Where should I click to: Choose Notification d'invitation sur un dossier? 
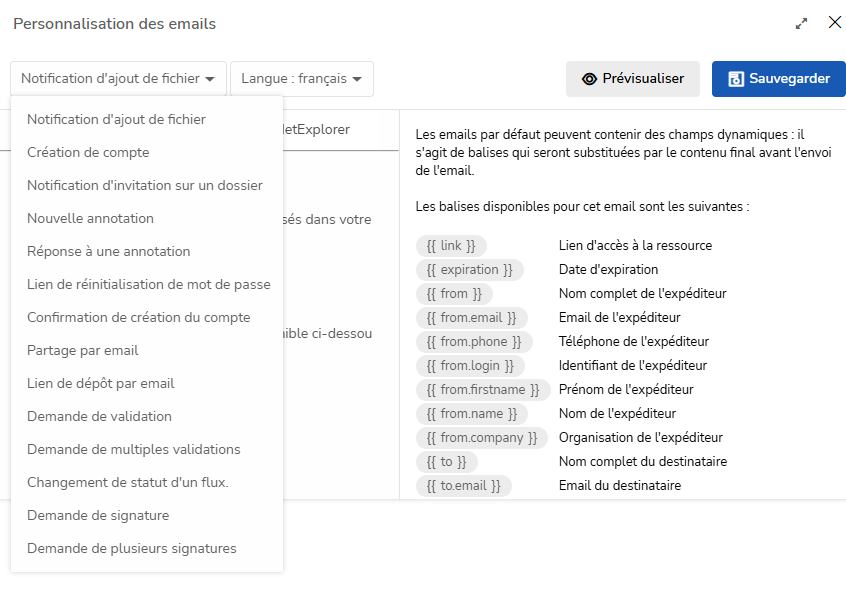(145, 186)
